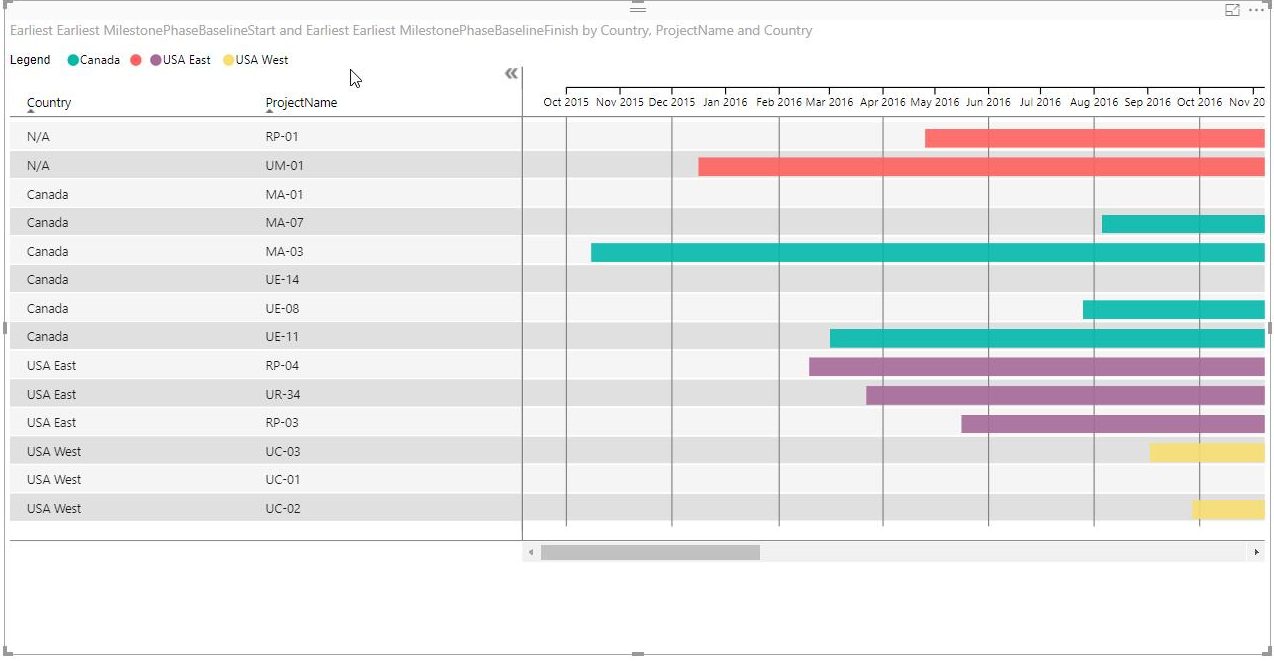
Task: Select the RP-03 purple Gantt bar
Action: [x=1113, y=424]
